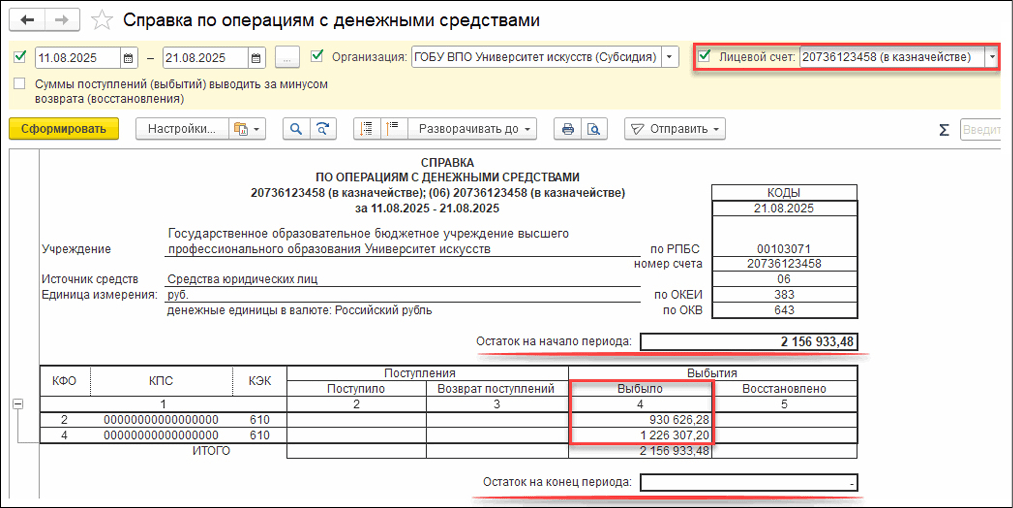Screen dimensions: 1013x508
Task: Click the sum (Σ) icon
Action: (x=943, y=129)
